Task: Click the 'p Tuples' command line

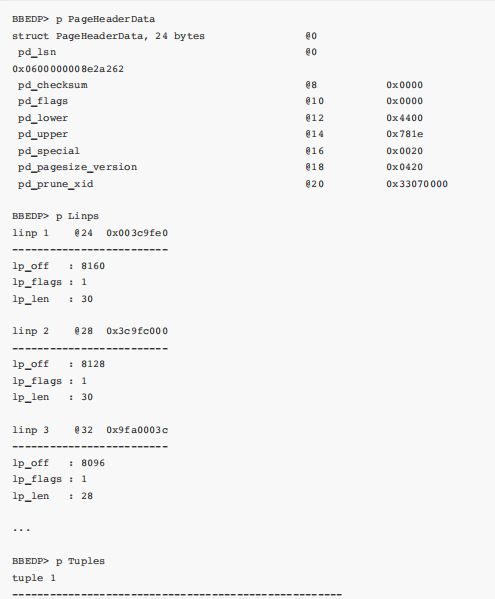Action: pyautogui.click(x=58, y=561)
